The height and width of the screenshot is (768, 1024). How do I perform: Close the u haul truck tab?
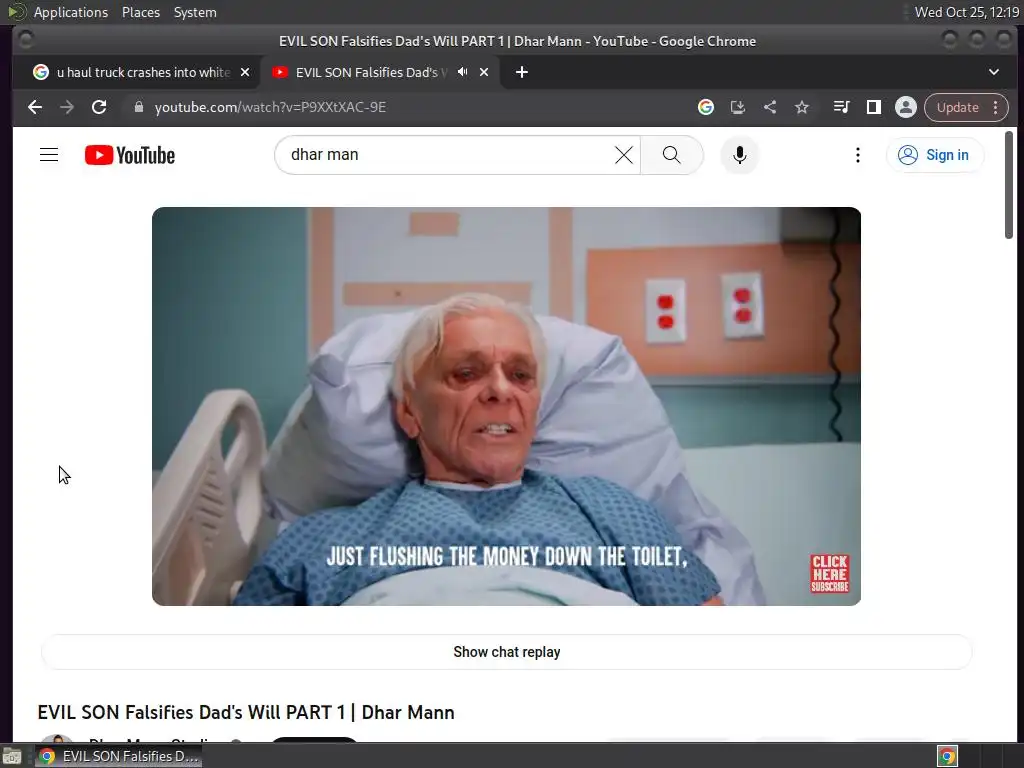[245, 72]
